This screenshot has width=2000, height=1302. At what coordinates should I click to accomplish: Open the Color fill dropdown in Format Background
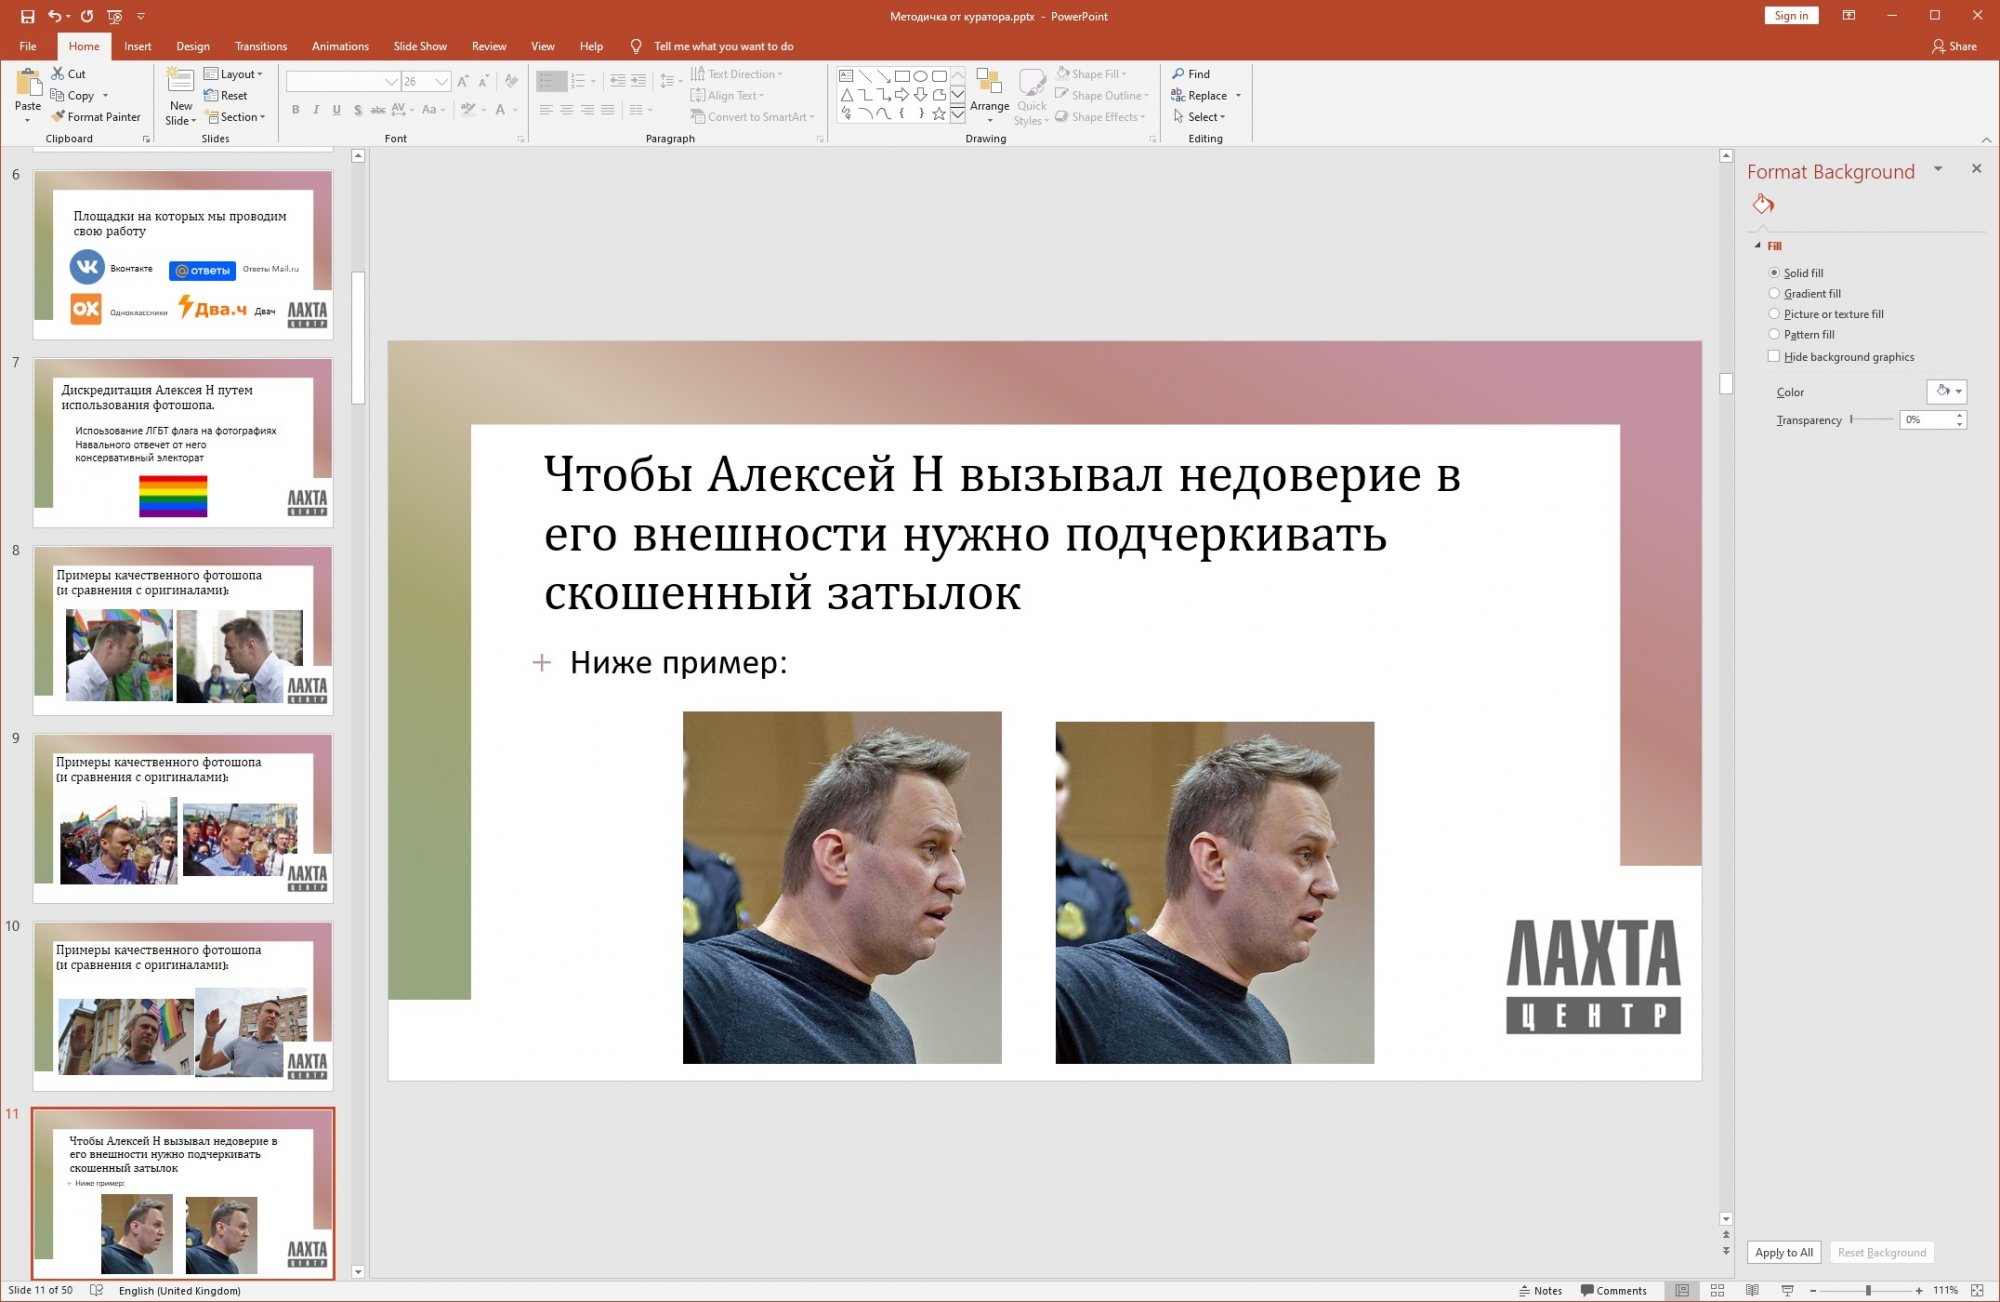point(1948,392)
